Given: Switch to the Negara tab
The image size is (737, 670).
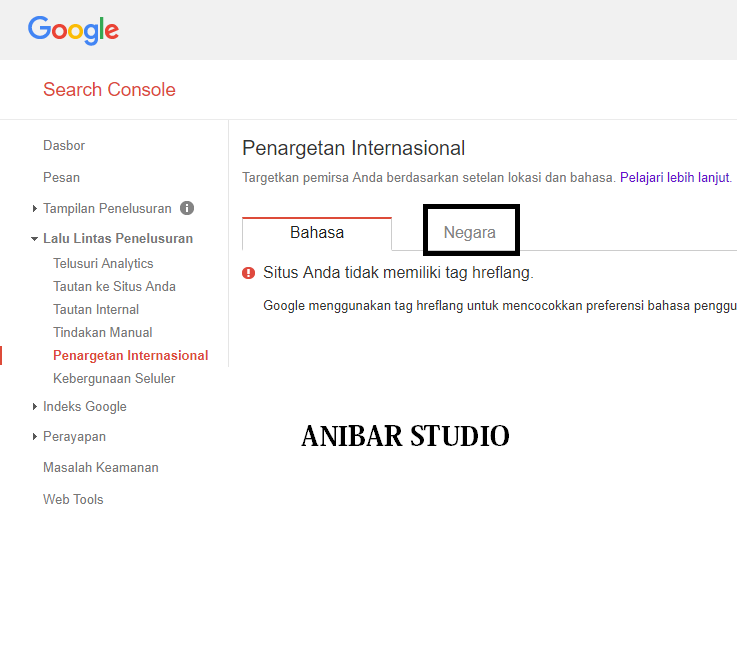Looking at the screenshot, I should pos(470,232).
